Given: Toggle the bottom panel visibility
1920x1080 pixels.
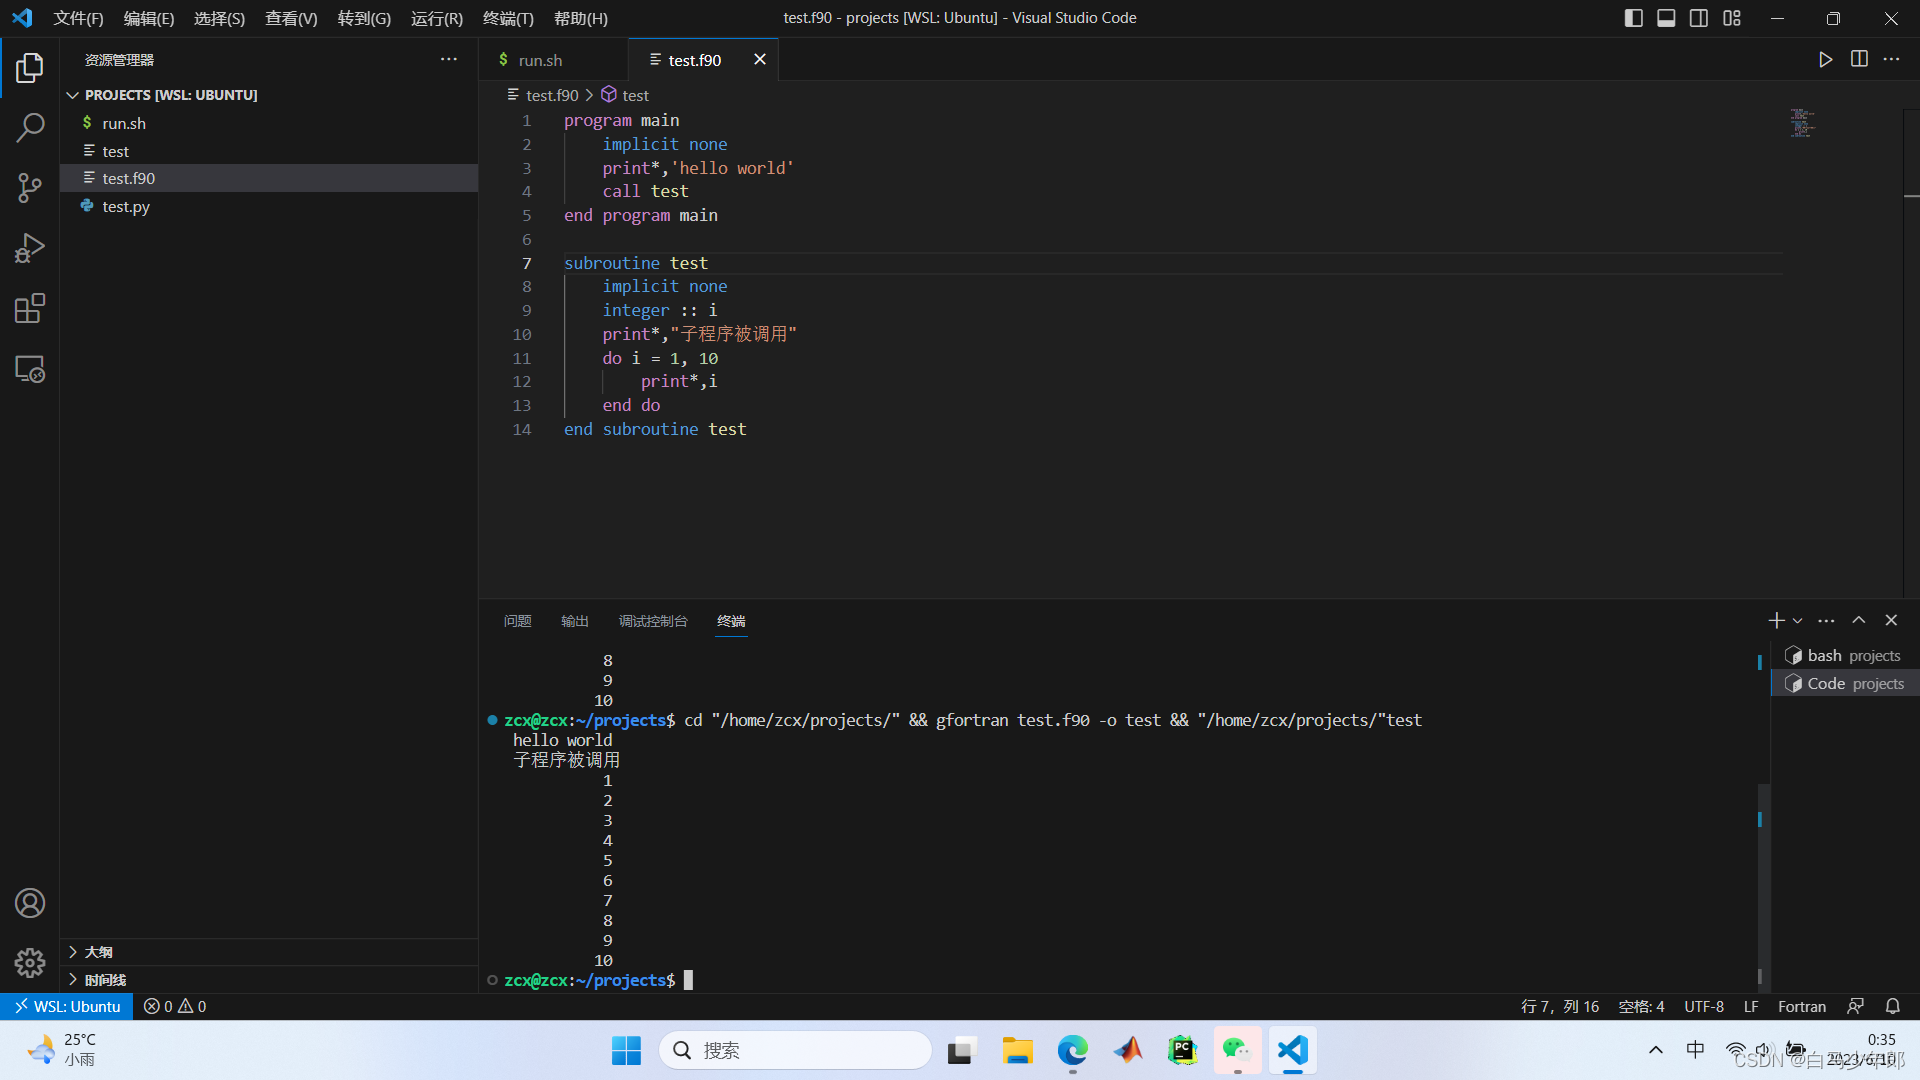Looking at the screenshot, I should [1666, 18].
